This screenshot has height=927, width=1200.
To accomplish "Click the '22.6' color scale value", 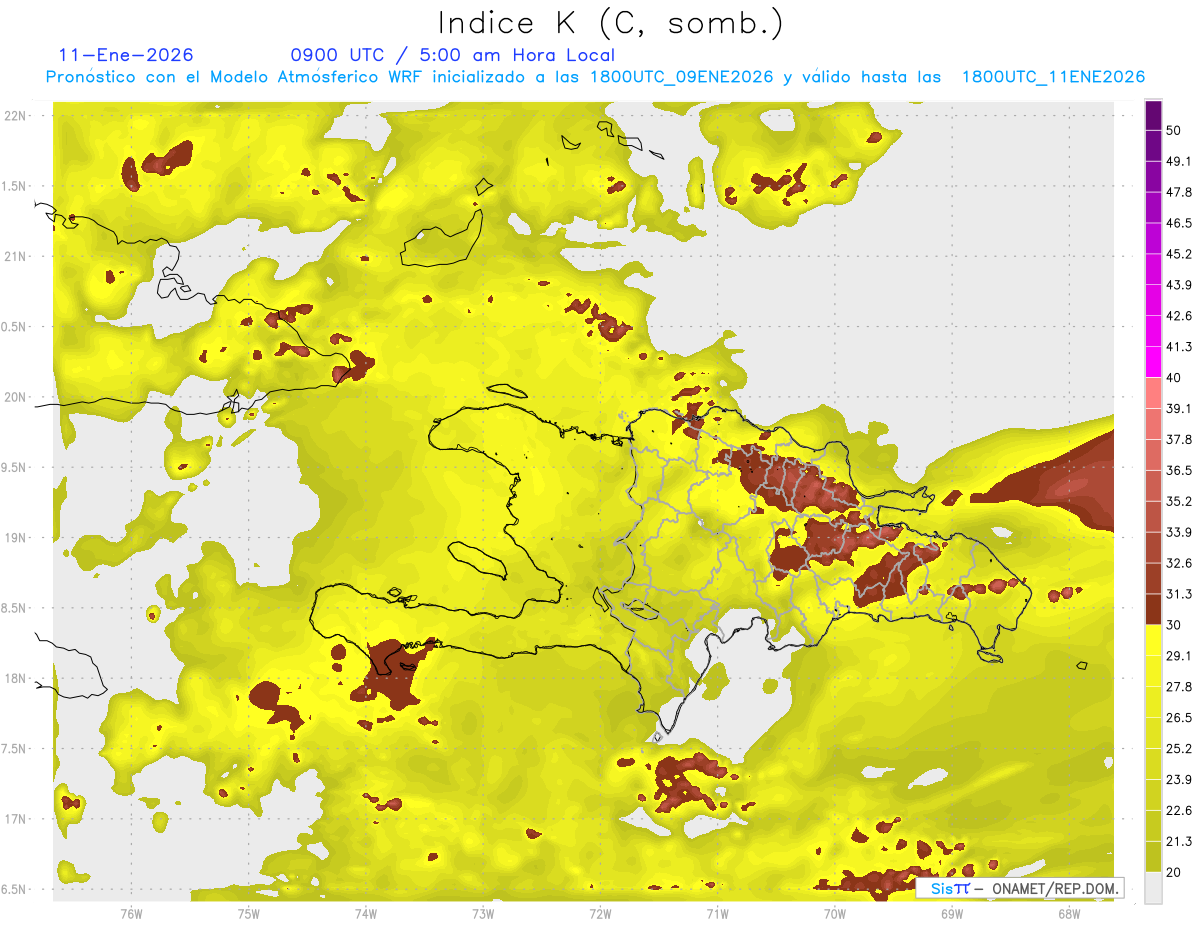I will [x=1180, y=811].
